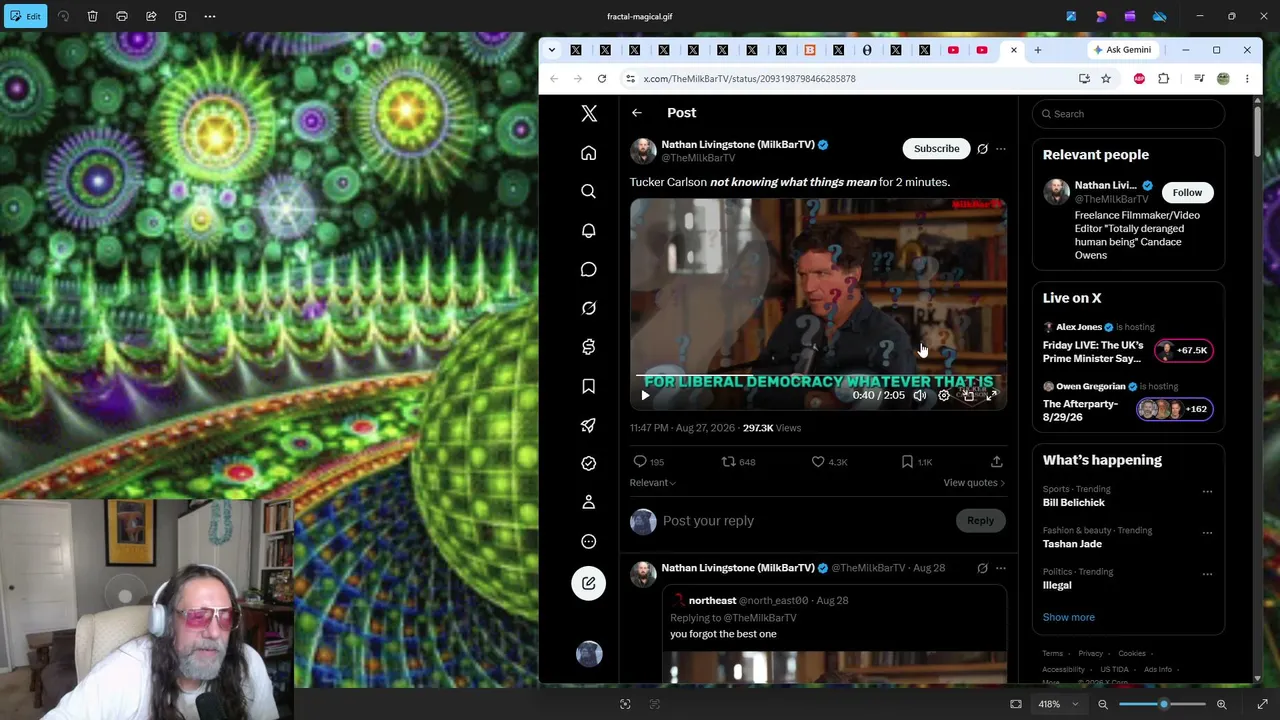Image resolution: width=1280 pixels, height=720 pixels.
Task: Open the more menu on the main post
Action: pos(1001,149)
